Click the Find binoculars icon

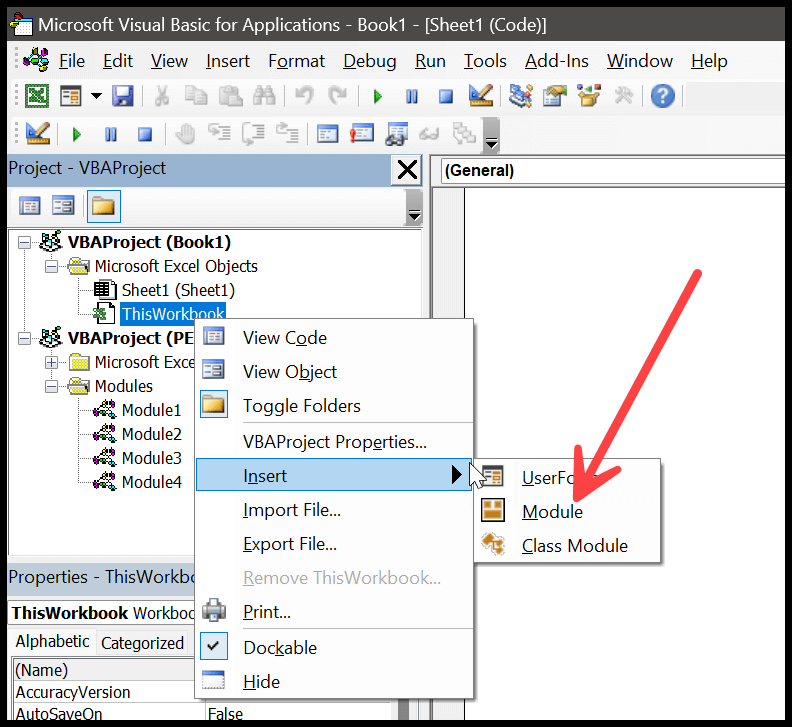264,95
